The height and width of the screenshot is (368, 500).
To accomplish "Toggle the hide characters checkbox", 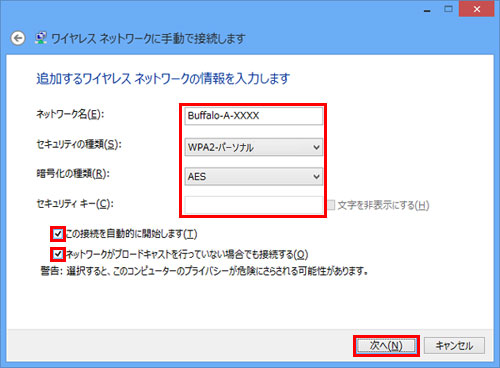I will pyautogui.click(x=331, y=205).
